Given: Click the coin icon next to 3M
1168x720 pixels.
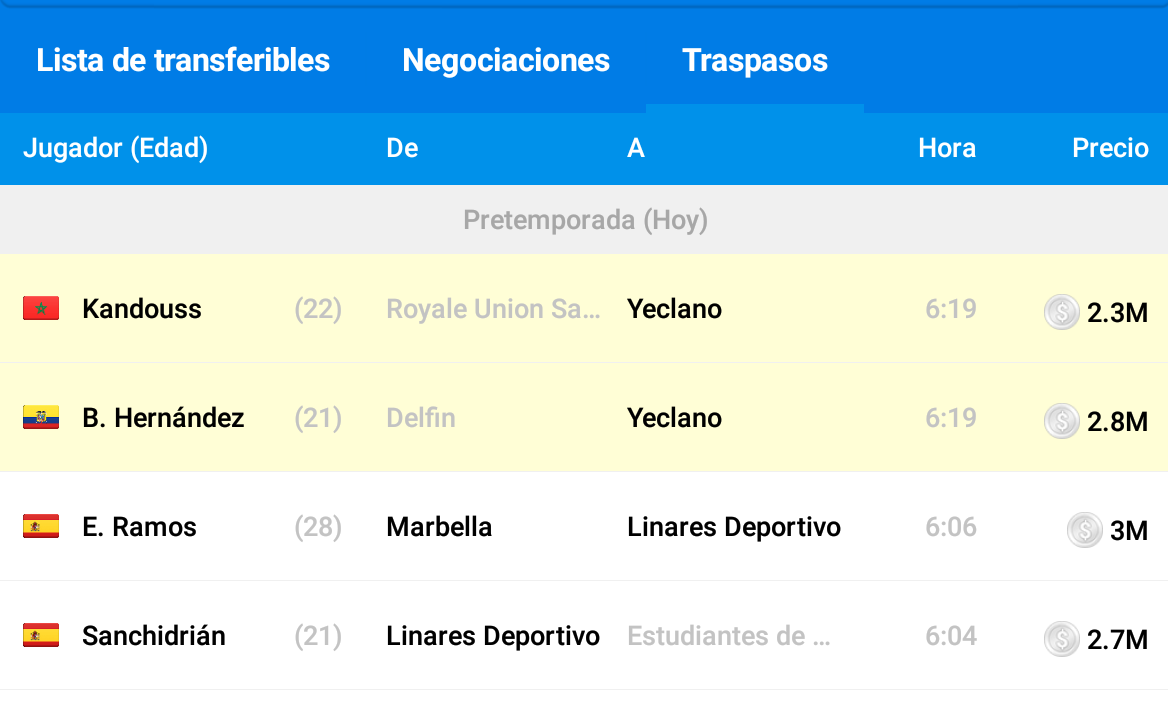Looking at the screenshot, I should [x=1085, y=530].
